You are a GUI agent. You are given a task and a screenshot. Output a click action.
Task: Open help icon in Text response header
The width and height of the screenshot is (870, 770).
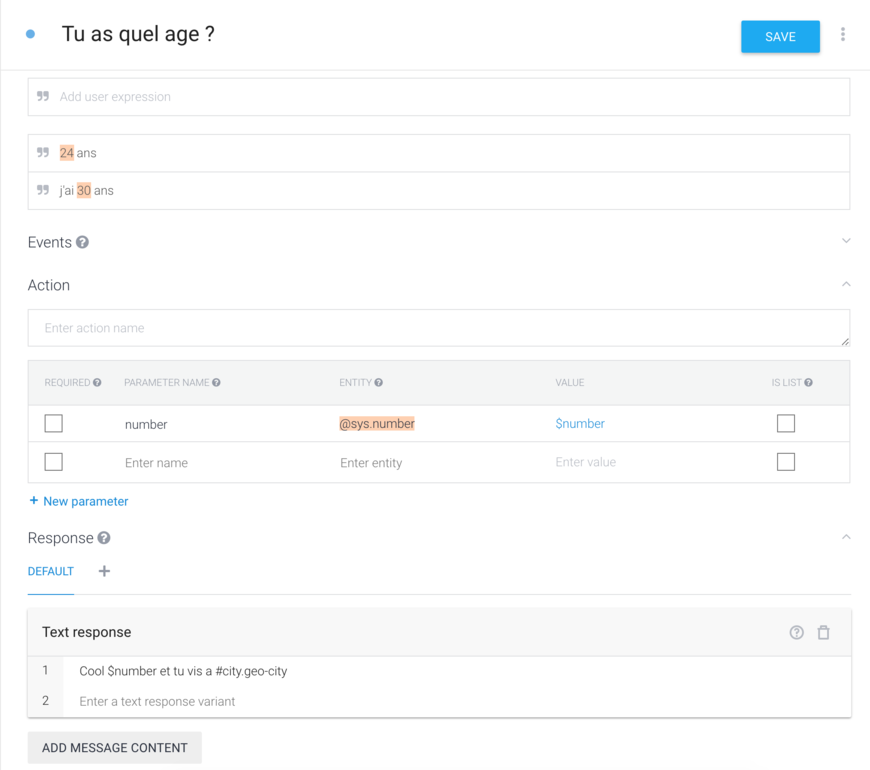click(x=797, y=632)
